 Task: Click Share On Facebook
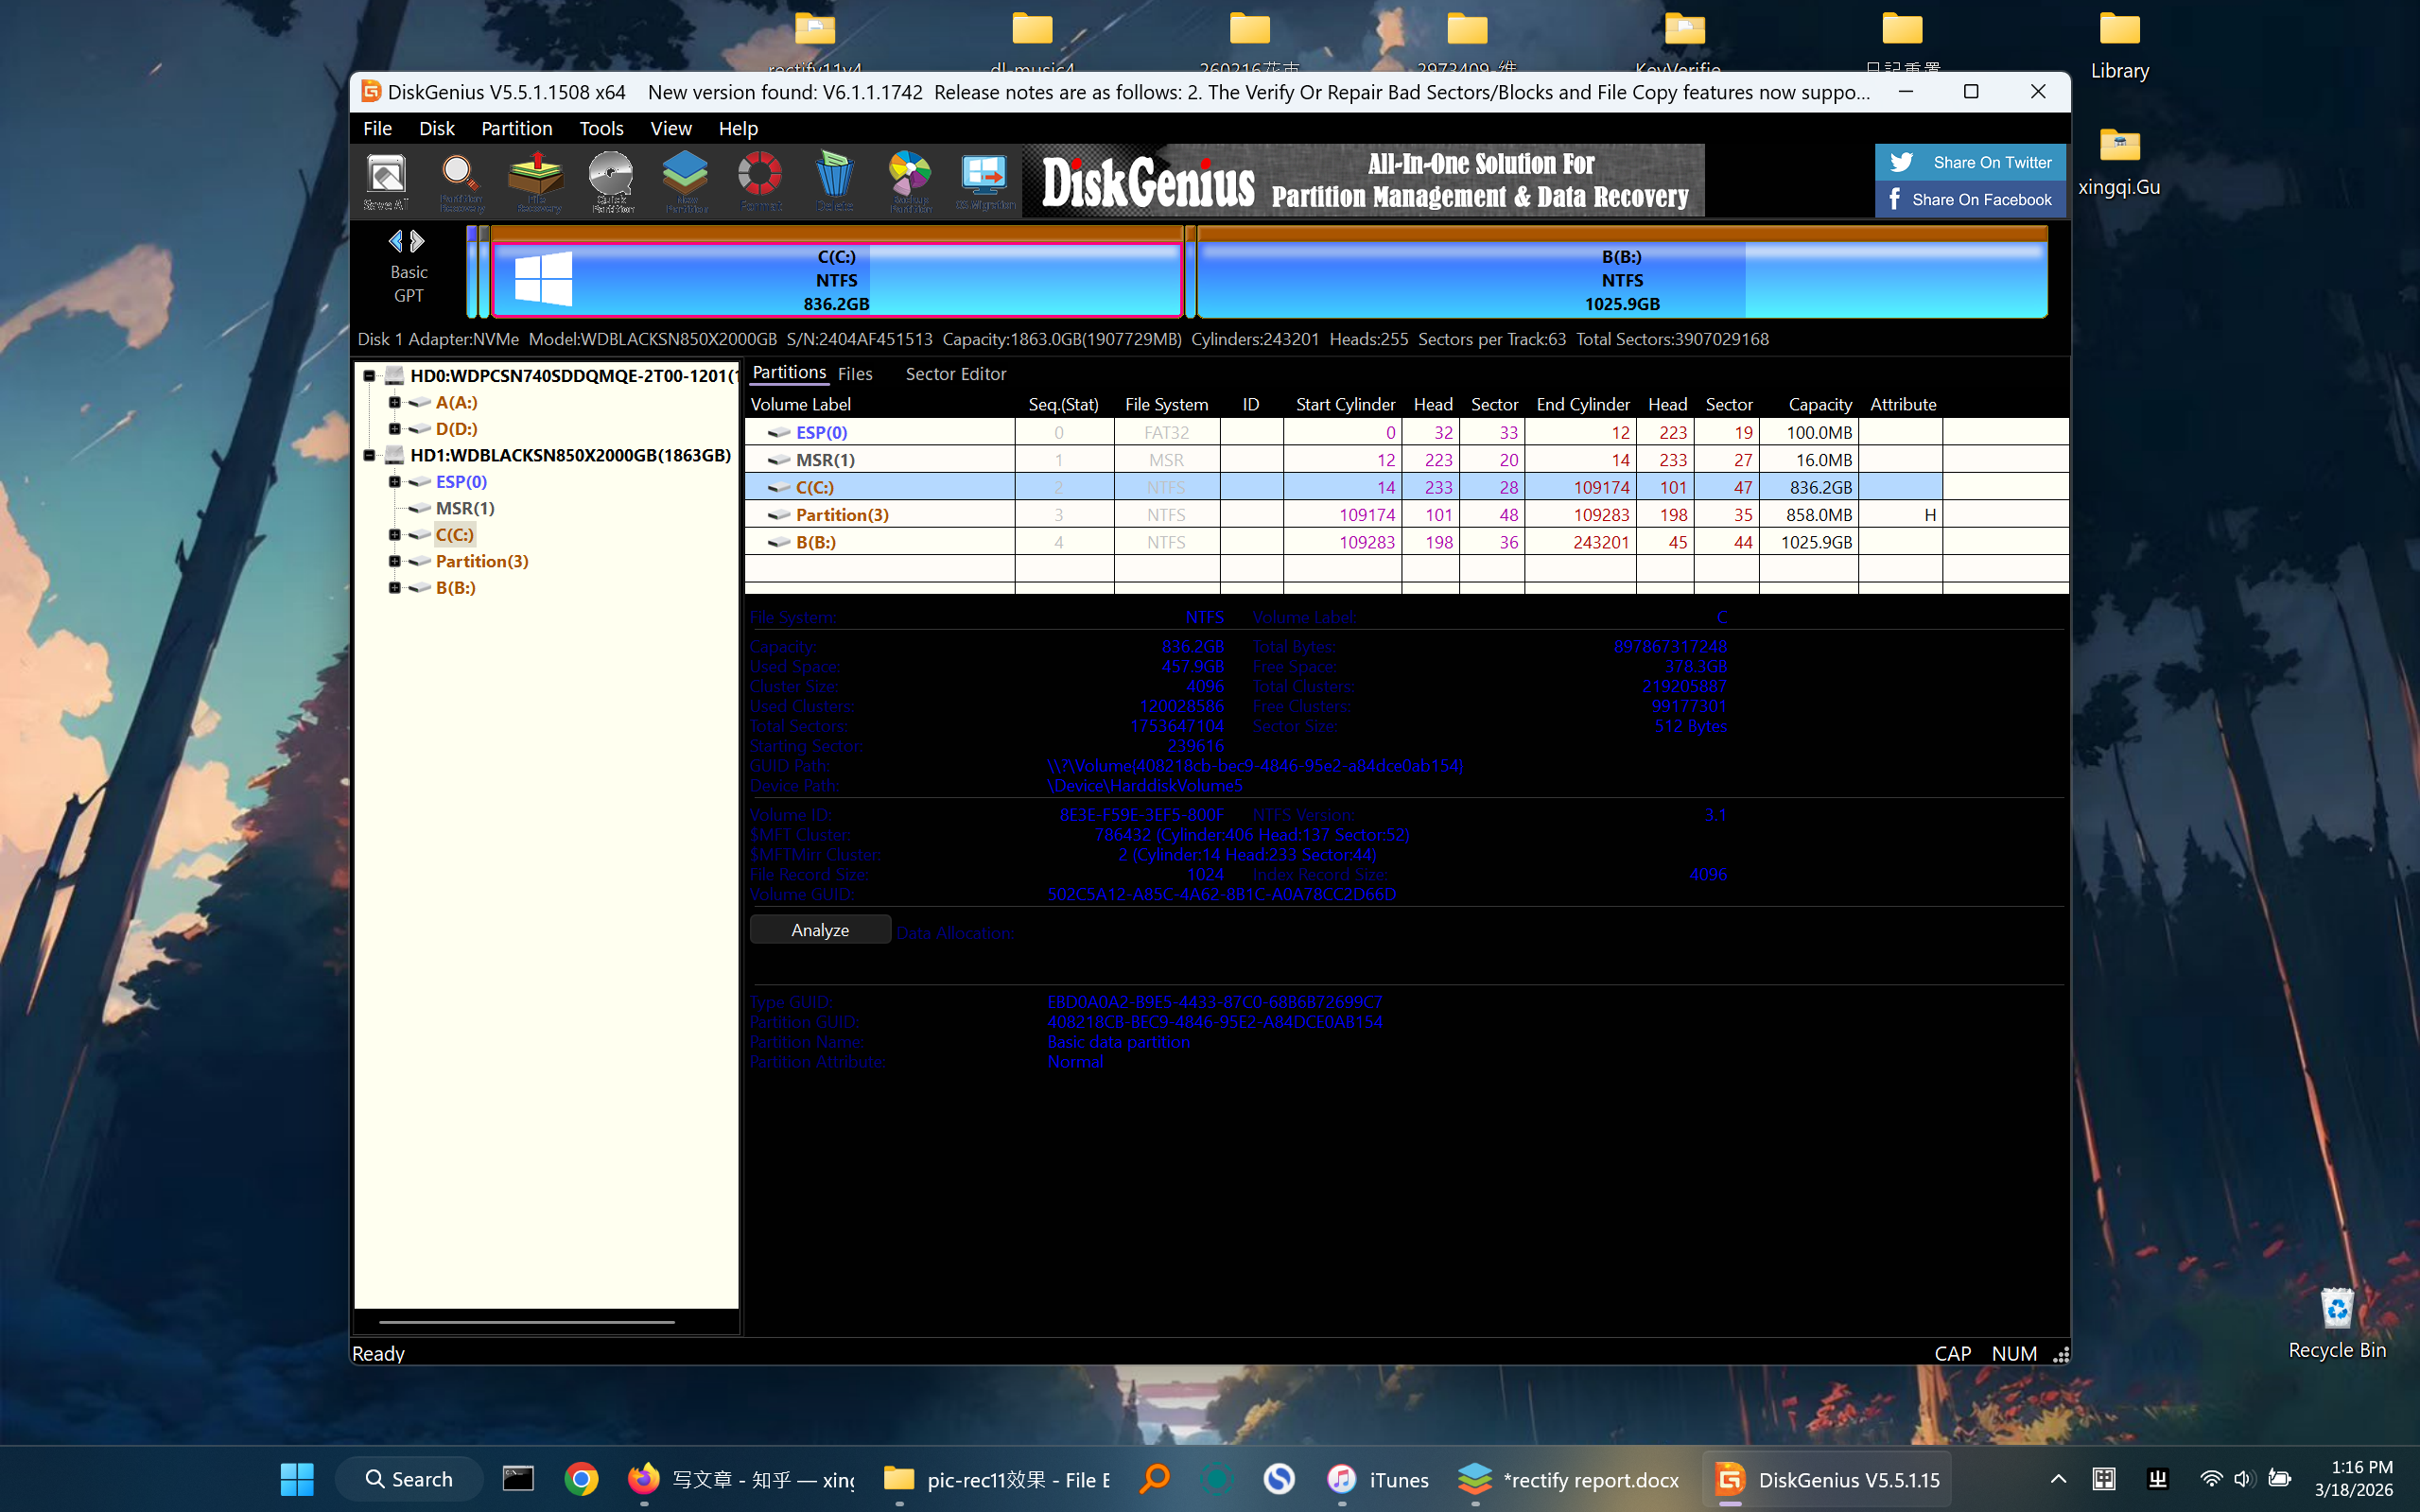point(1970,199)
